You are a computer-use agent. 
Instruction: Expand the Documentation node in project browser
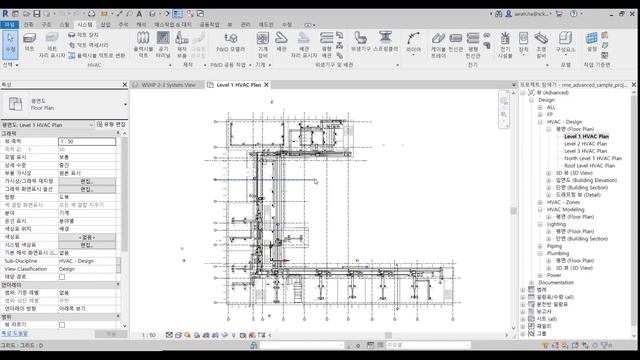tap(531, 282)
